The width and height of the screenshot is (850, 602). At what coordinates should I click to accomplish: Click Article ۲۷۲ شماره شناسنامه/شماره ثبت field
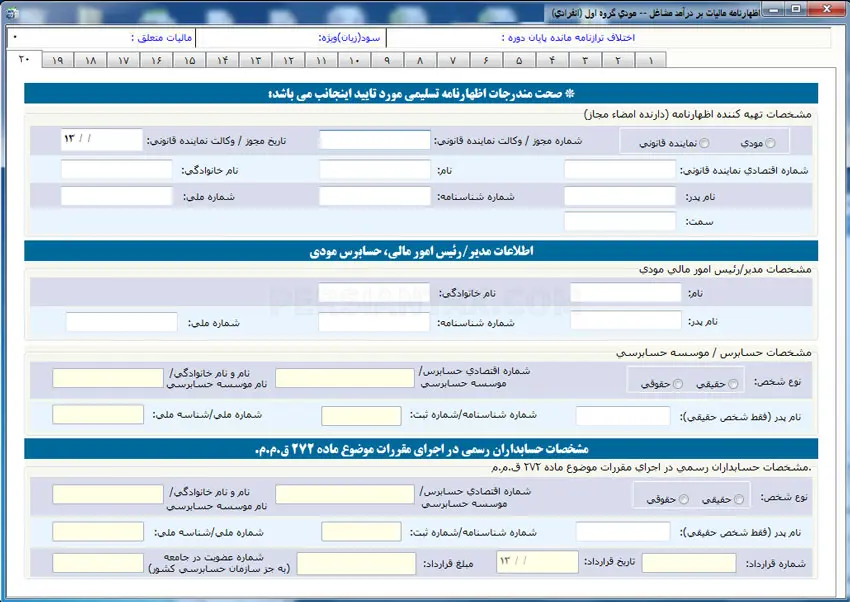click(x=361, y=532)
